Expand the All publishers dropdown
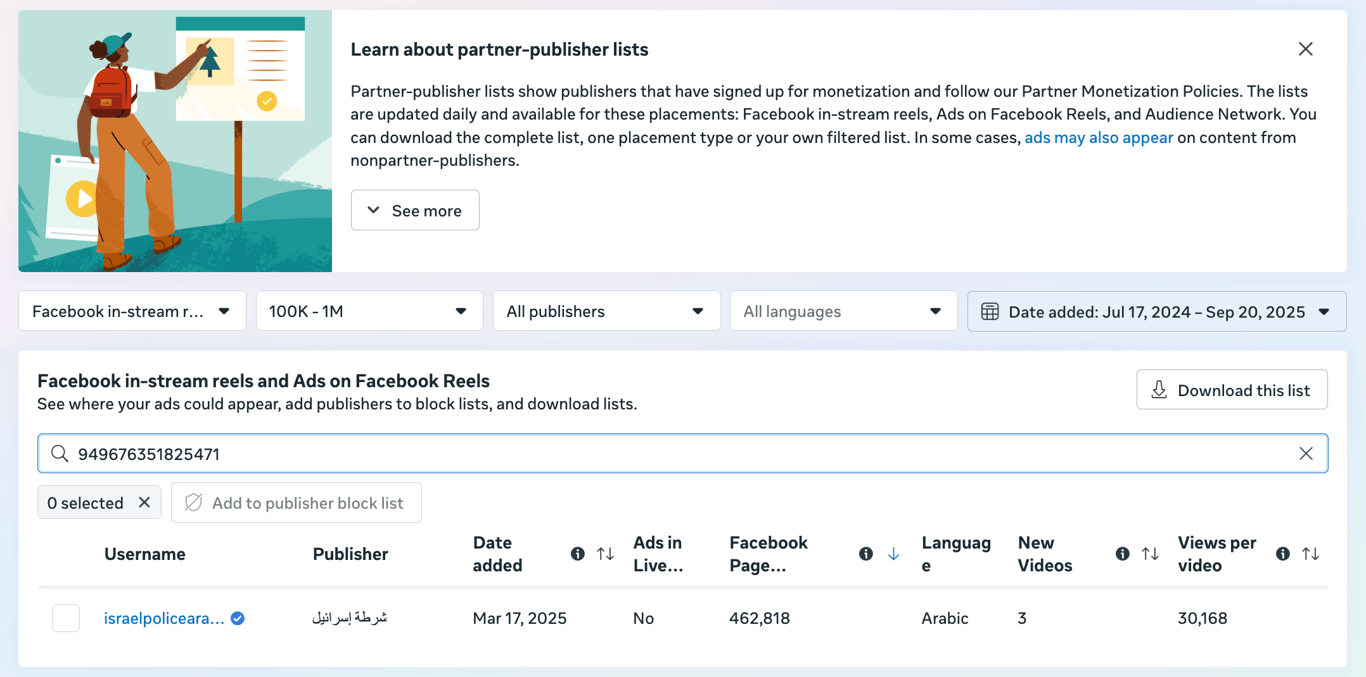Image resolution: width=1366 pixels, height=677 pixels. coord(606,312)
